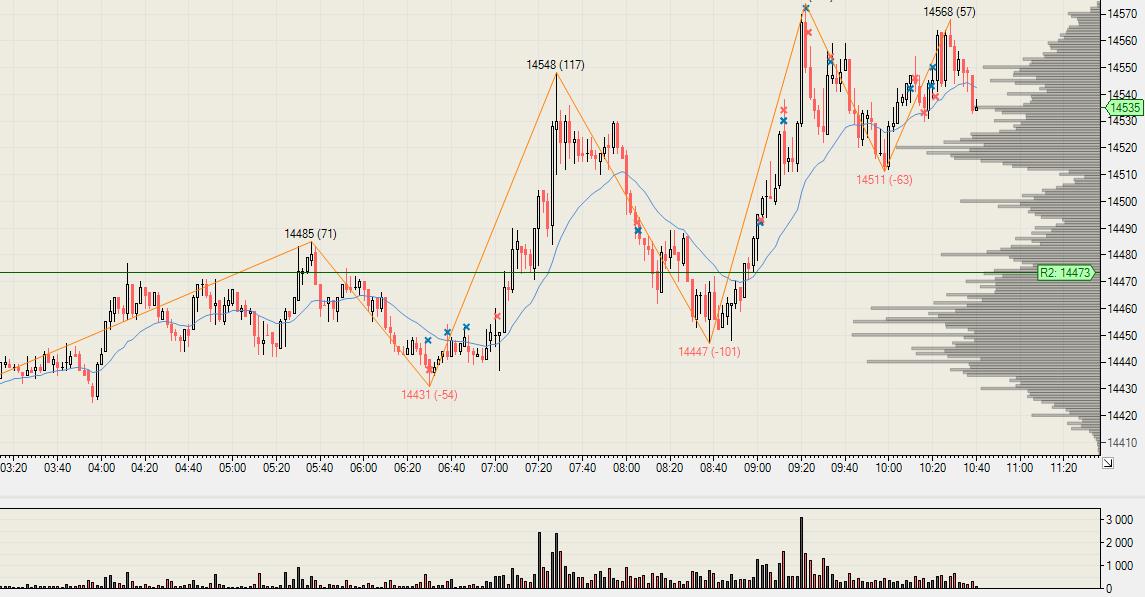Click the swing high label 14568 (57)

coord(949,12)
